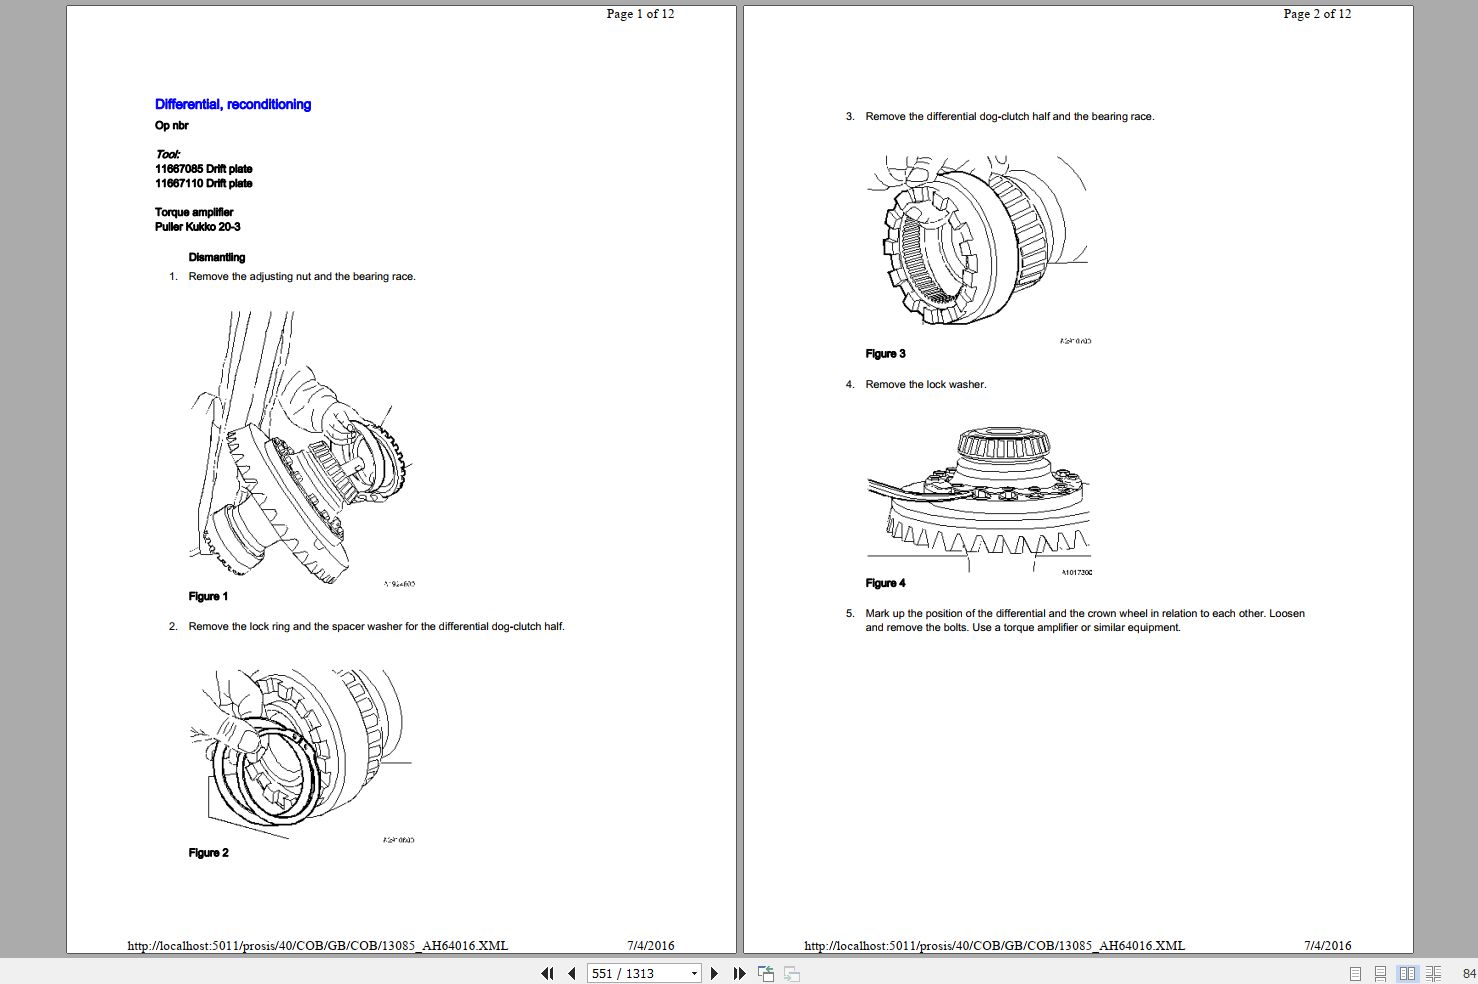Click the localhost URL in page 2 footer

pos(994,945)
